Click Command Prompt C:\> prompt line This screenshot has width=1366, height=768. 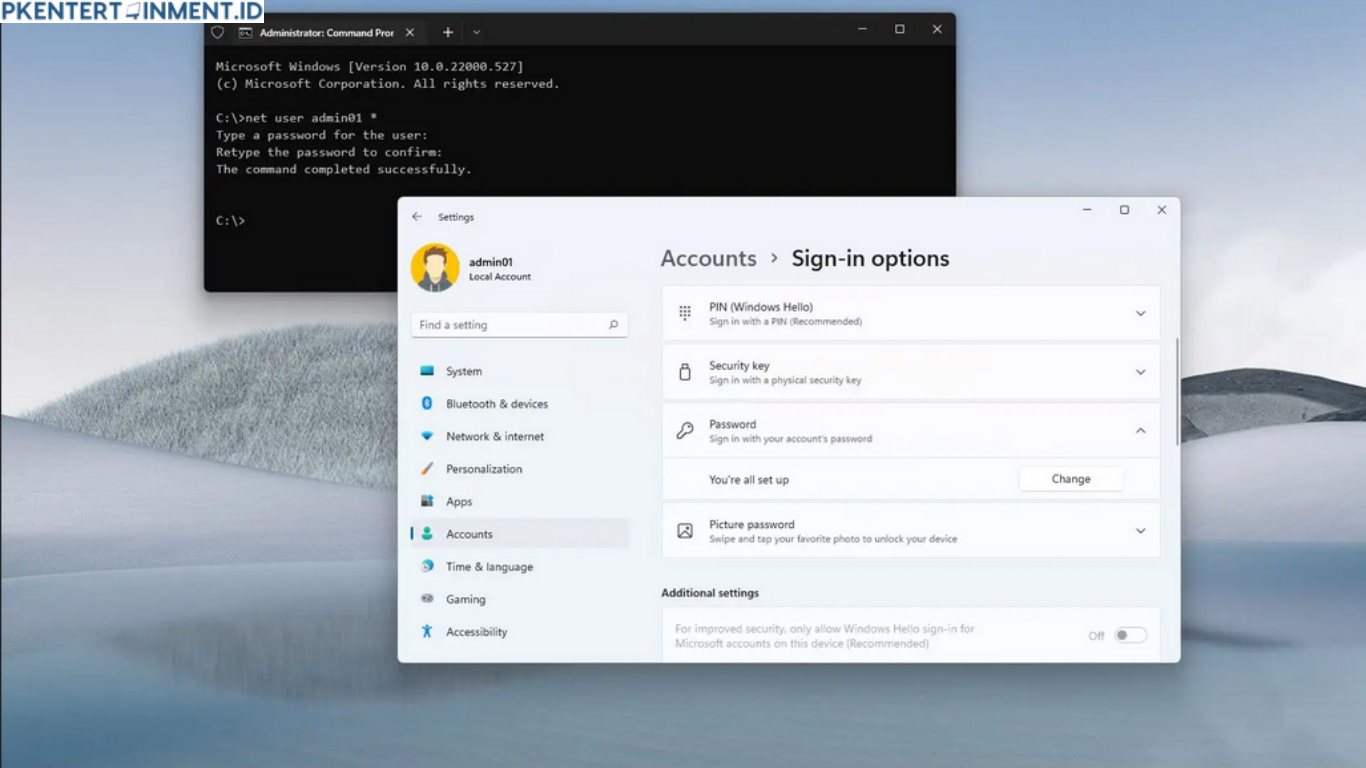tap(231, 220)
